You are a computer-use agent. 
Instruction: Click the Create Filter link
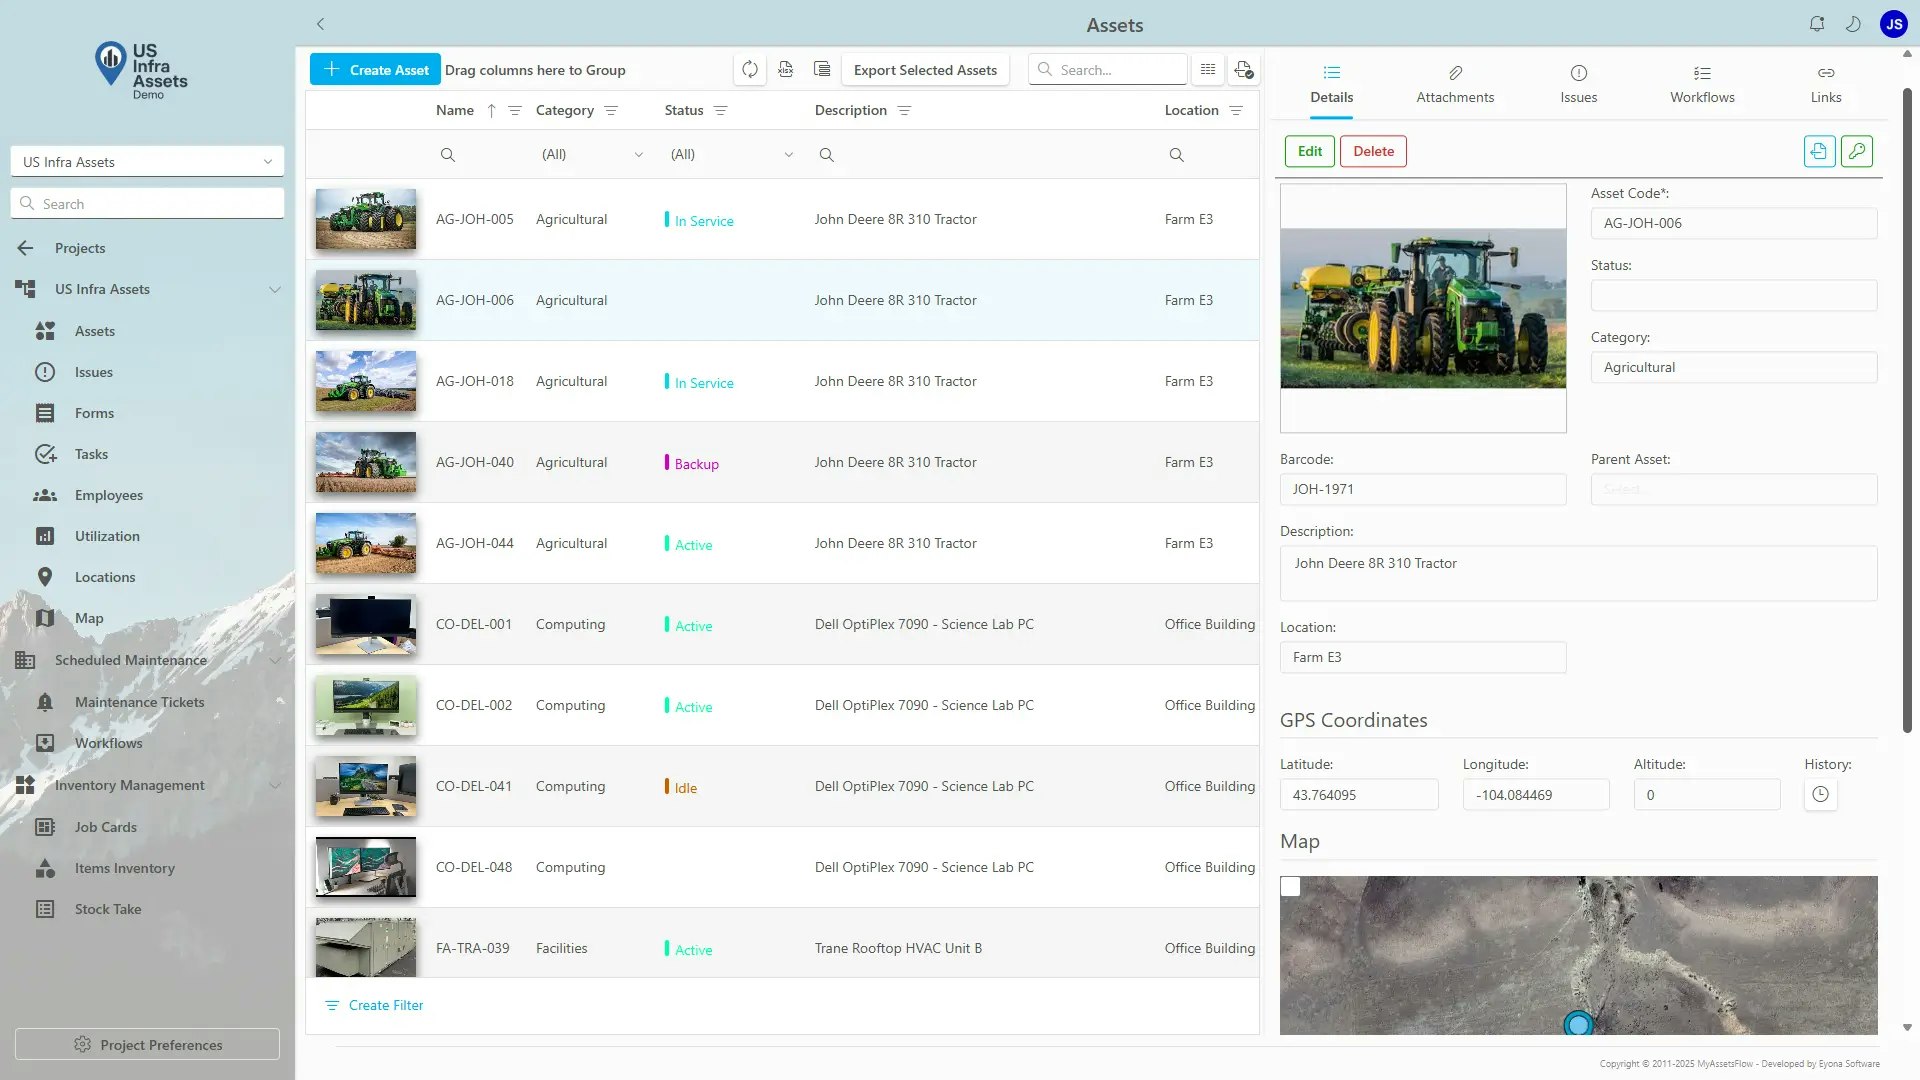374,1005
